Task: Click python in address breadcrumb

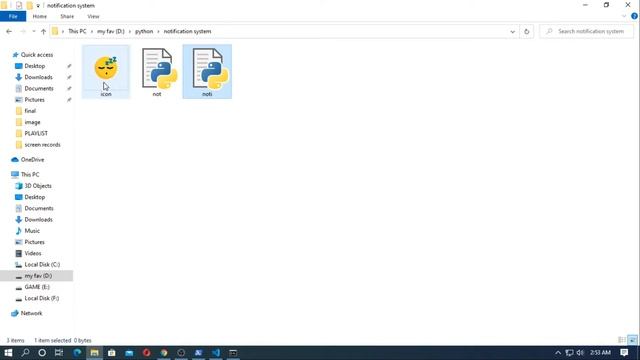Action: tap(144, 31)
